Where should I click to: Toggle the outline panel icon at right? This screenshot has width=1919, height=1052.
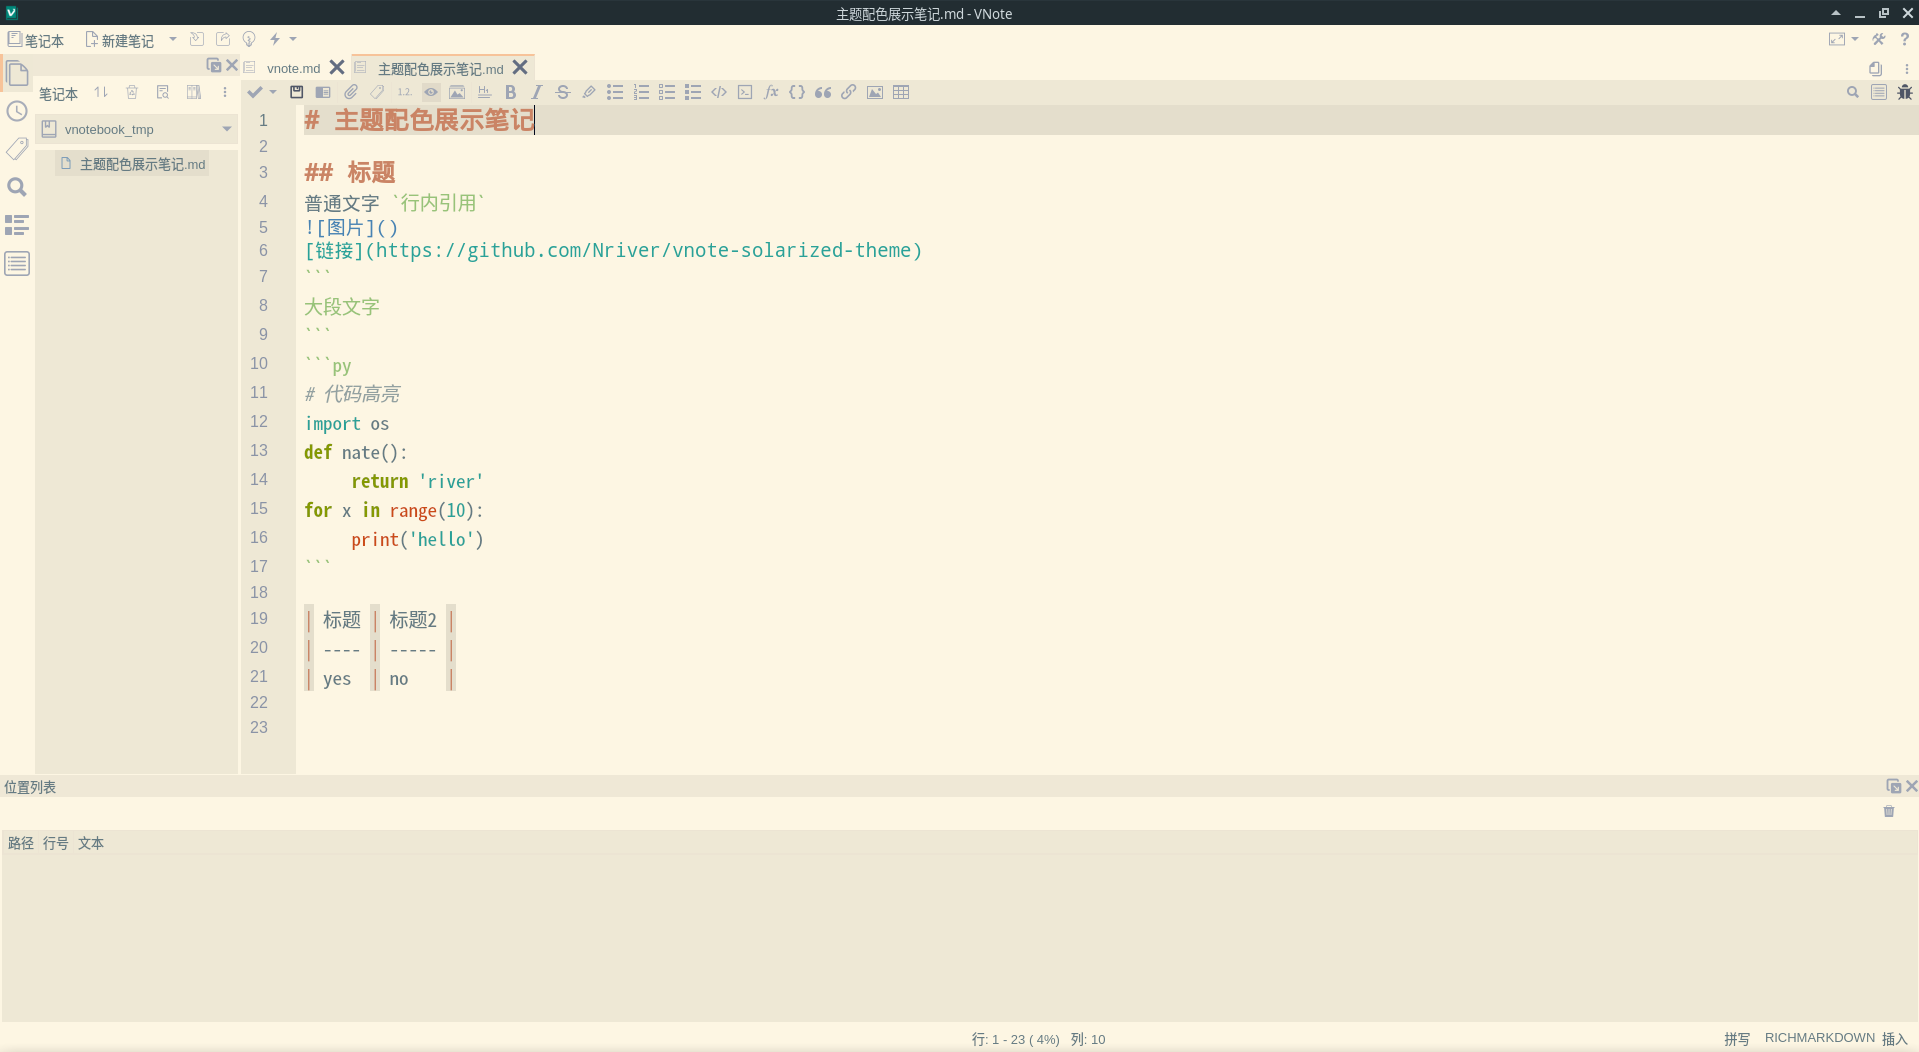pos(1879,92)
